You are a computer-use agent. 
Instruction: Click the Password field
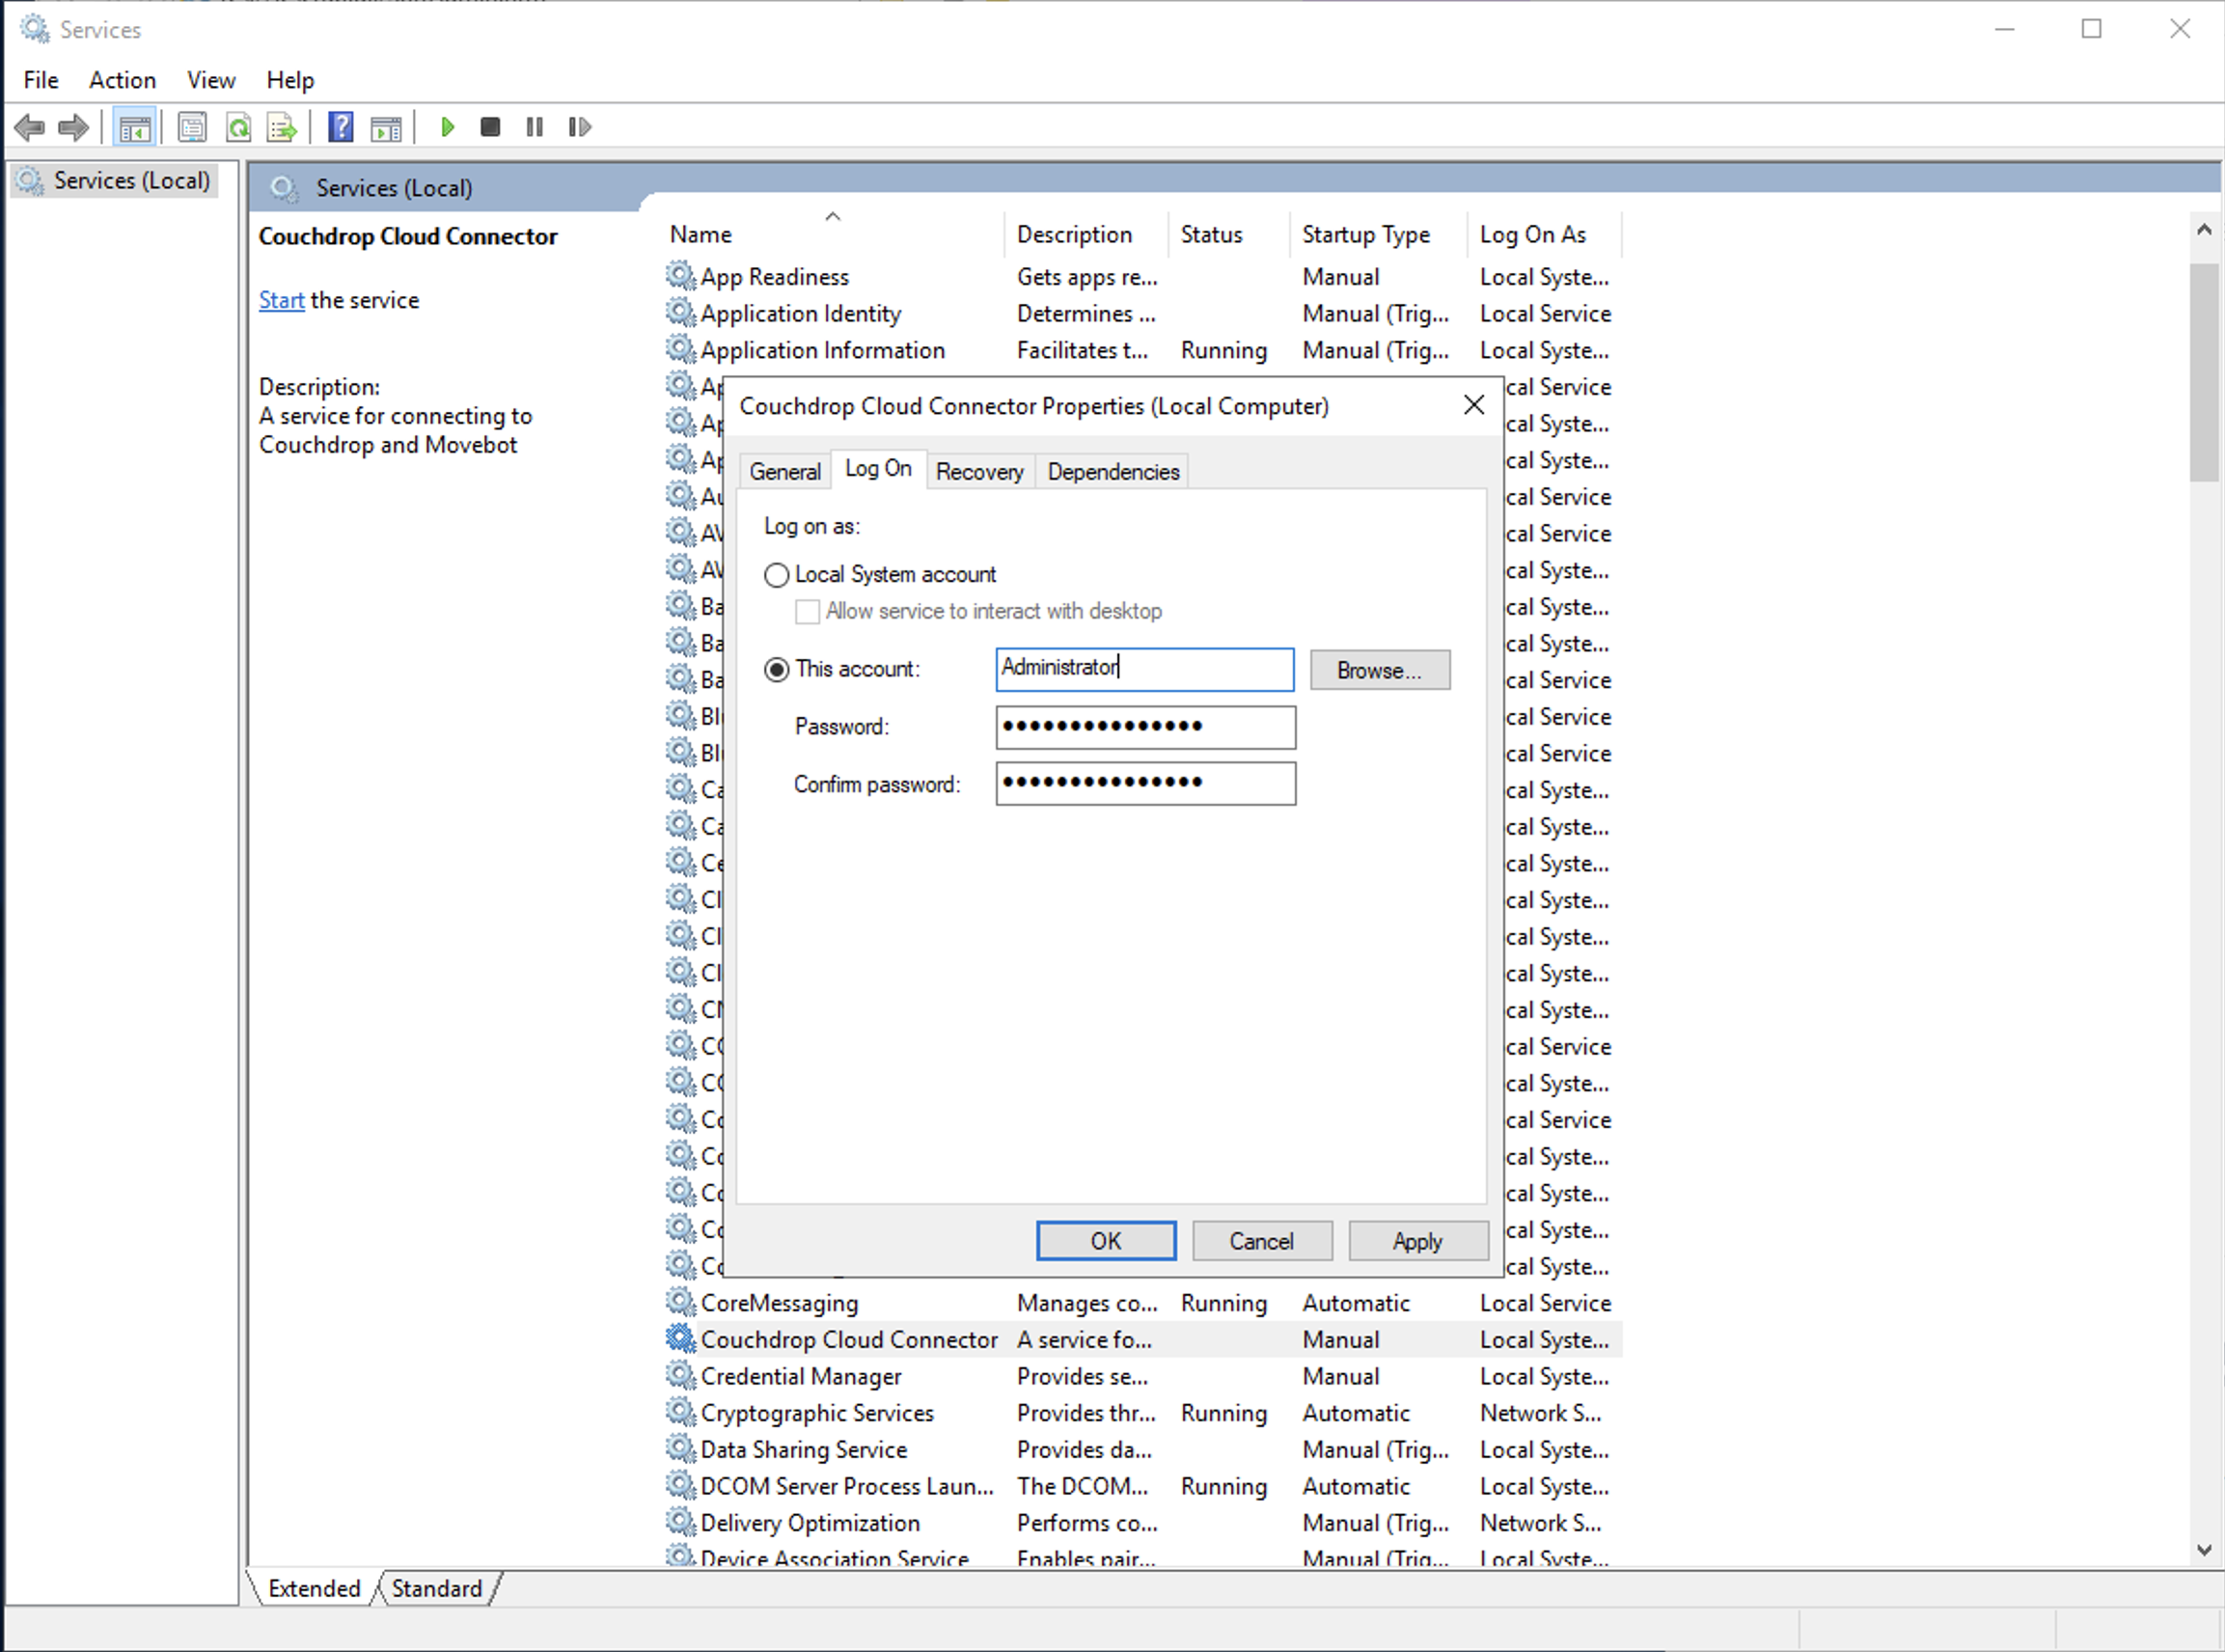coord(1145,727)
